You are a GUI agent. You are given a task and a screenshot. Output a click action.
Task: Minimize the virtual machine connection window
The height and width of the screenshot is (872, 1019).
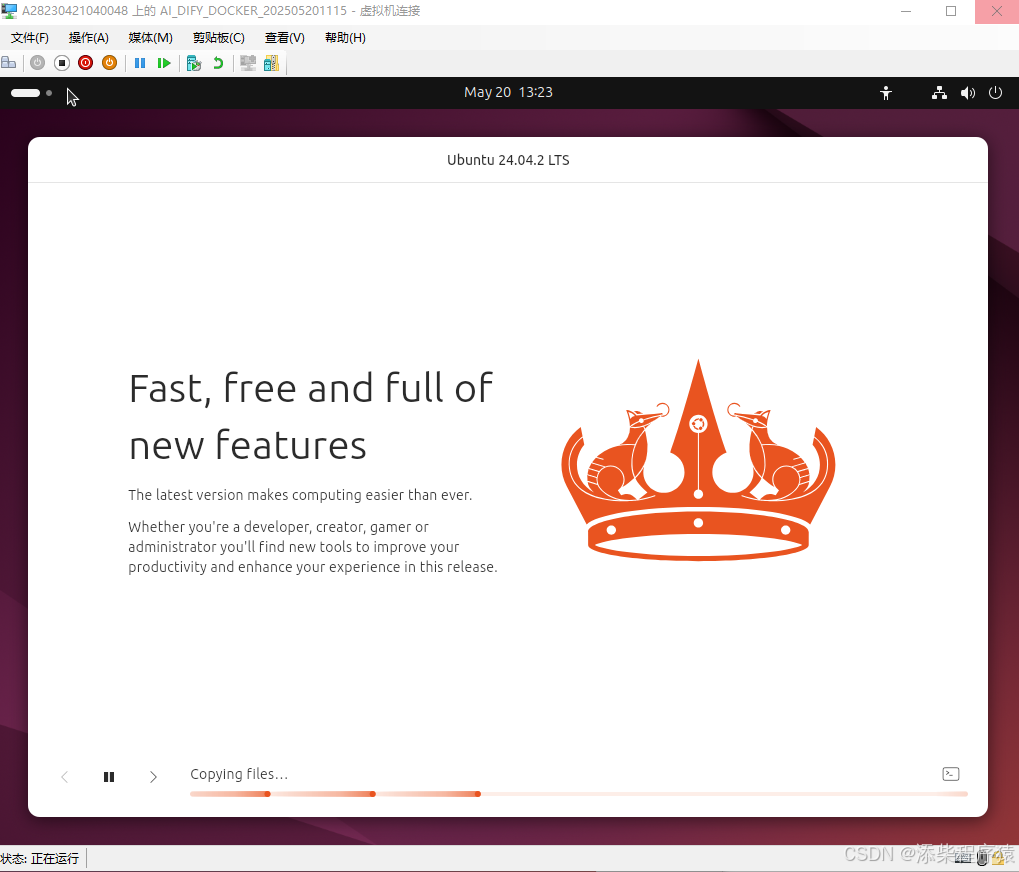(906, 12)
